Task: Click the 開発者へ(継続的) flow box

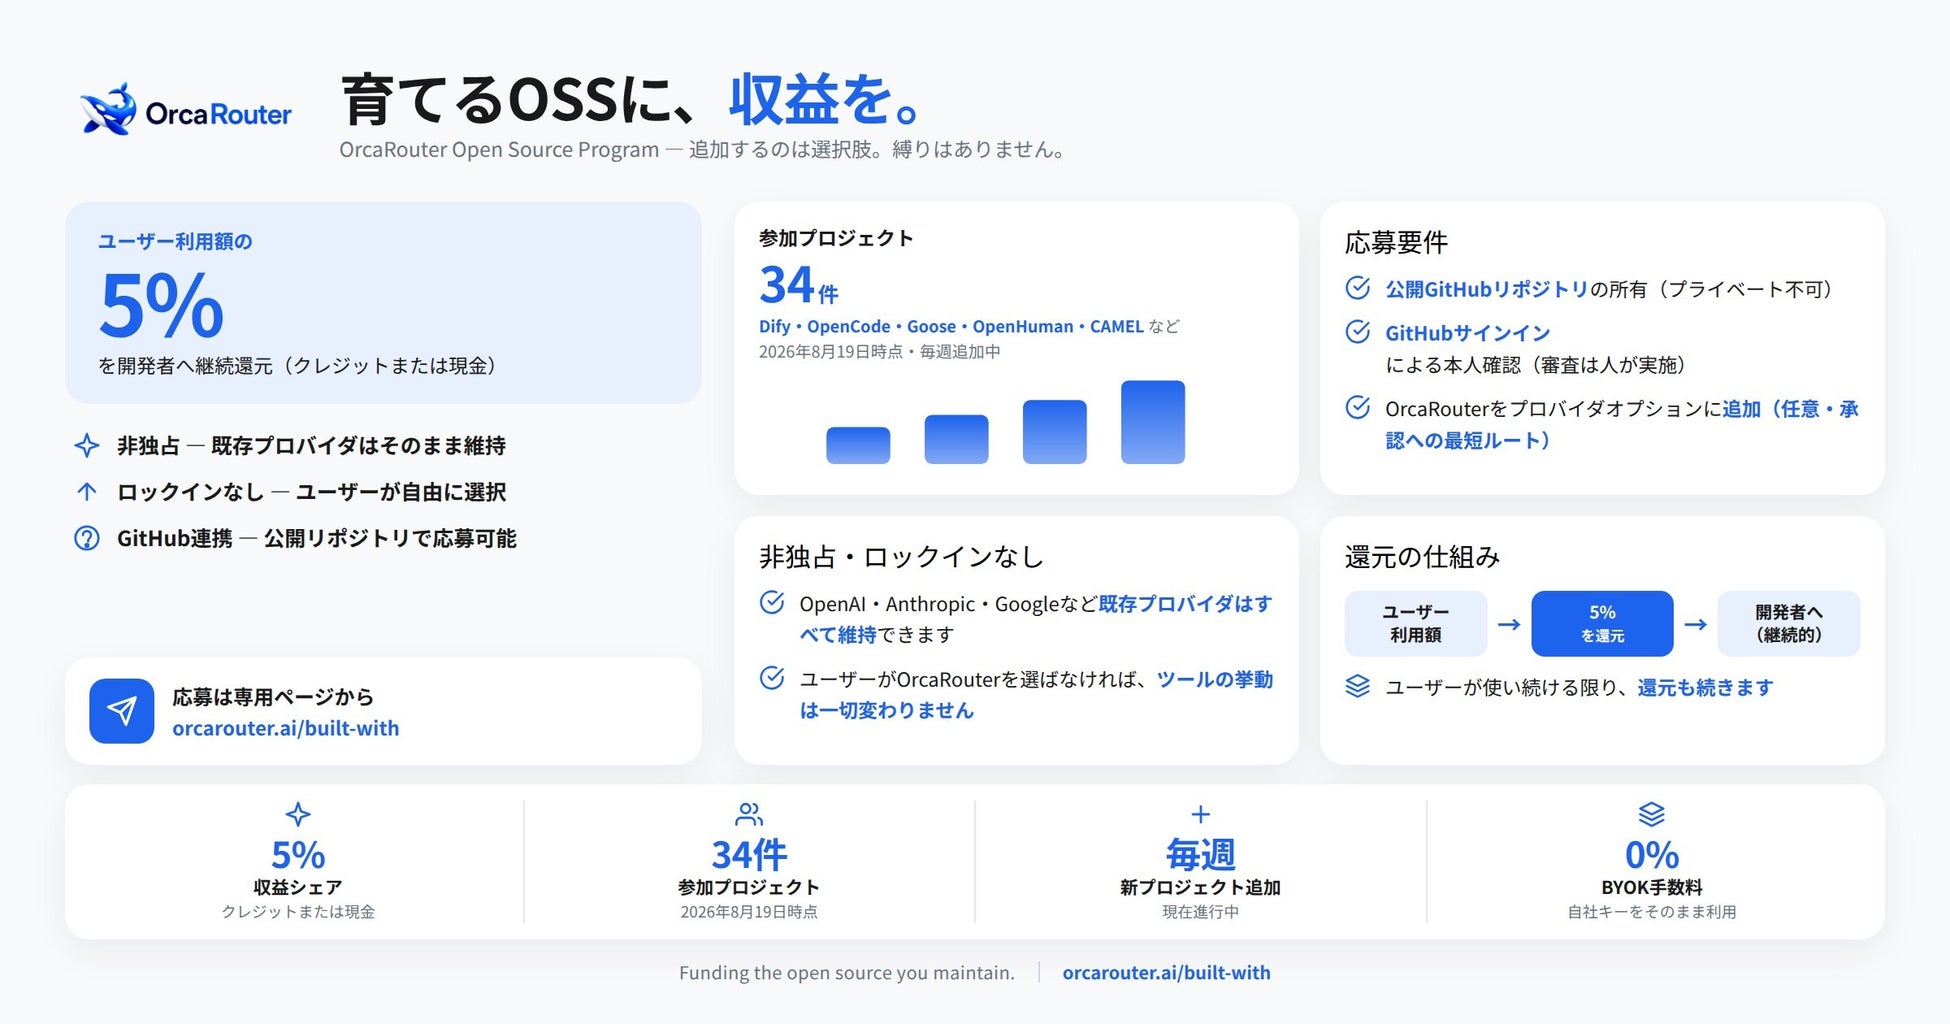Action: [x=1789, y=624]
